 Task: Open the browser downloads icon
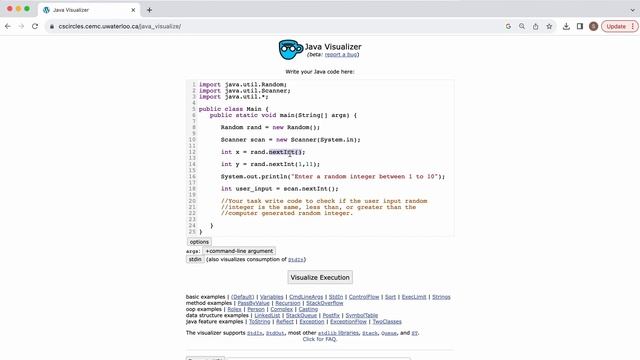click(x=566, y=27)
